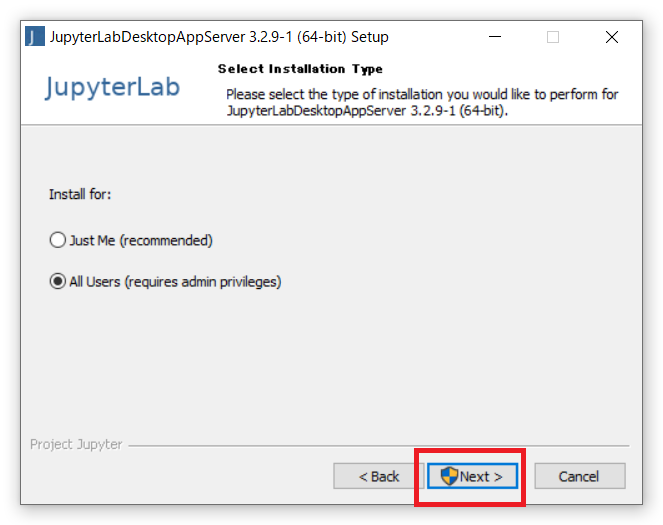Go back with the Back button
663x525 pixels.
[379, 476]
